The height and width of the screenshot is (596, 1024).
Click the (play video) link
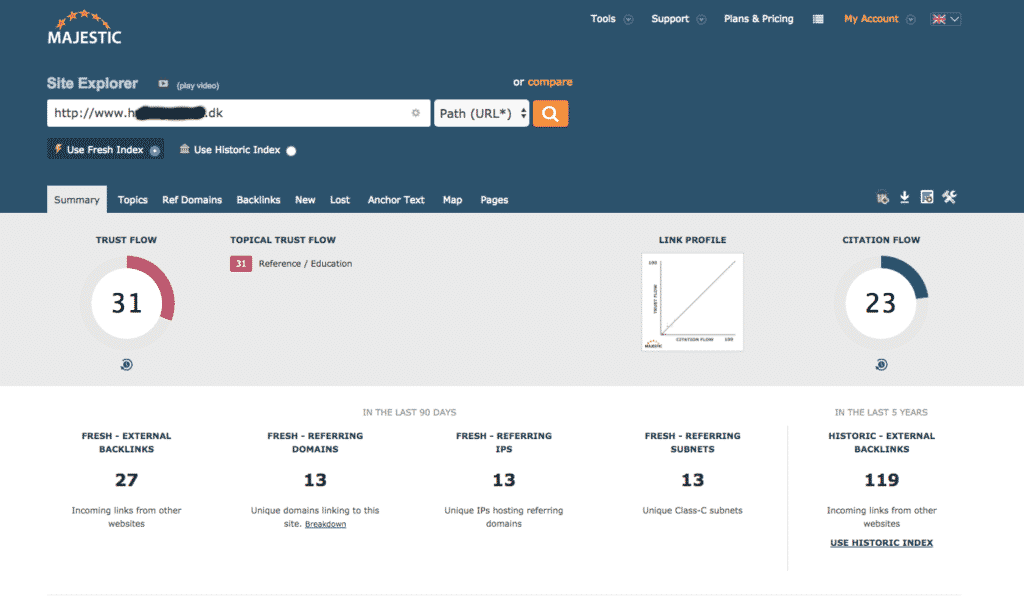coord(198,86)
